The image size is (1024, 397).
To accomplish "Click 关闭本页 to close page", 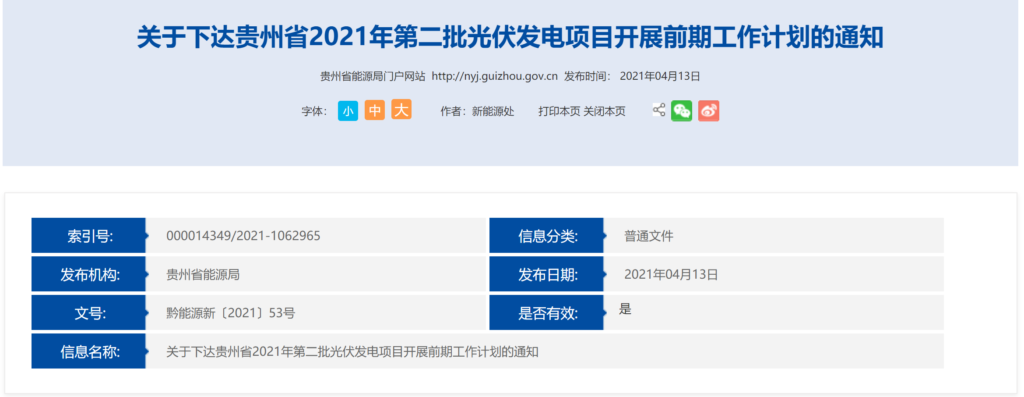I will pyautogui.click(x=604, y=112).
